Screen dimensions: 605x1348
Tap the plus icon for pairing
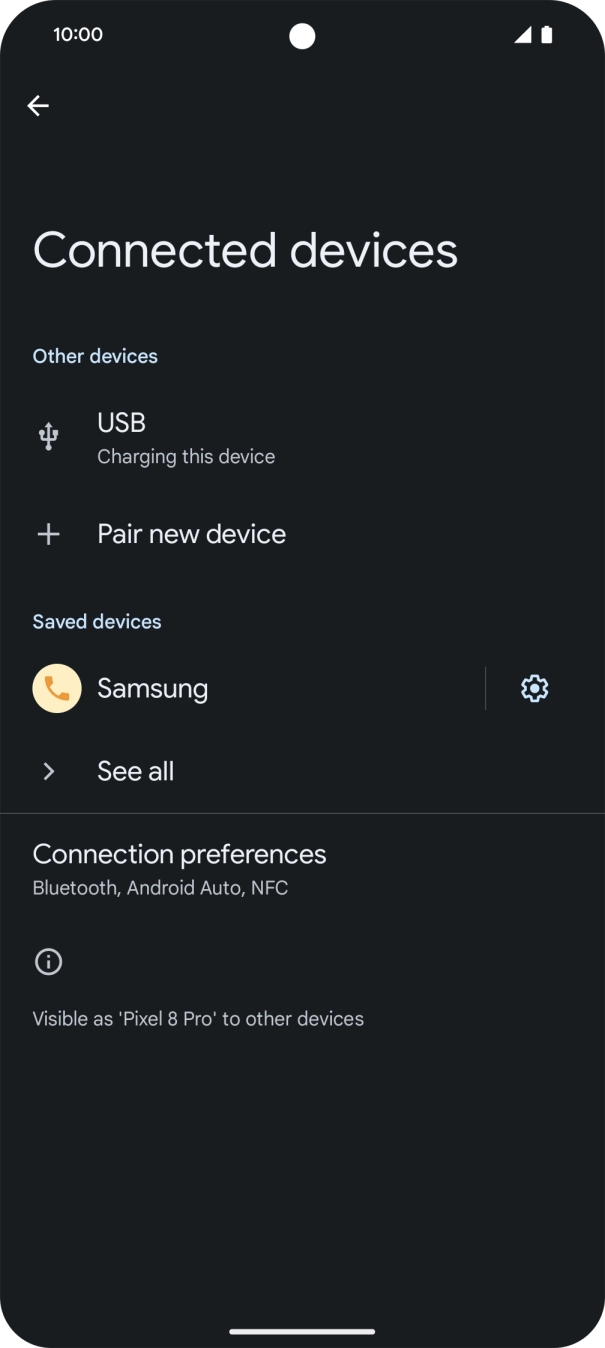48,534
